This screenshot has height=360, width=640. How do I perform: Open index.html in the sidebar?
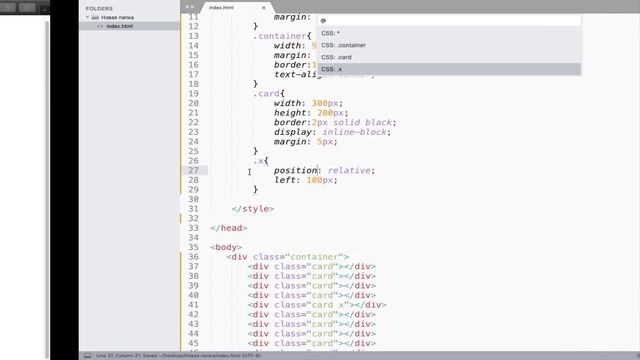(x=120, y=26)
